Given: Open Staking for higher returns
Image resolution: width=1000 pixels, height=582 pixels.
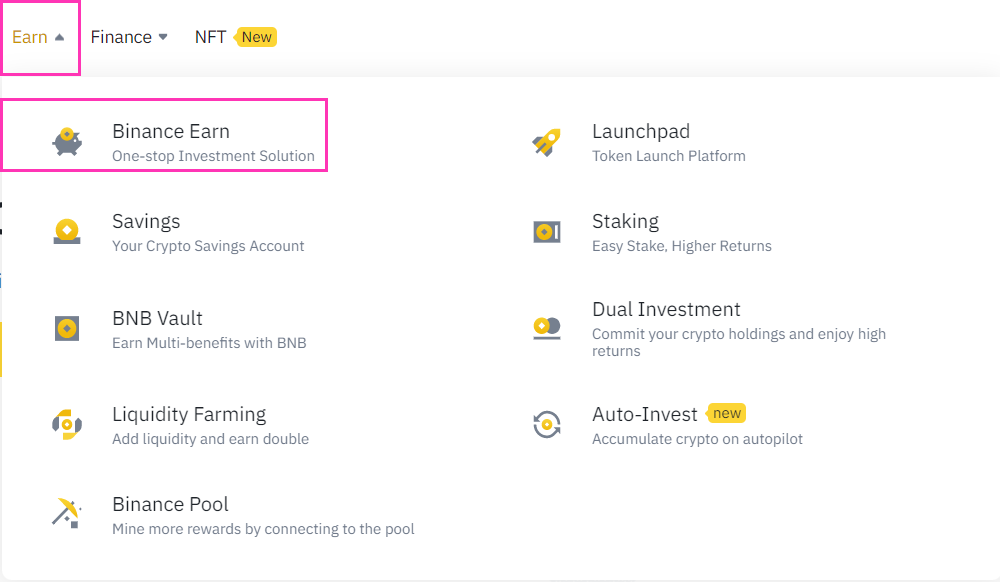Looking at the screenshot, I should (625, 222).
